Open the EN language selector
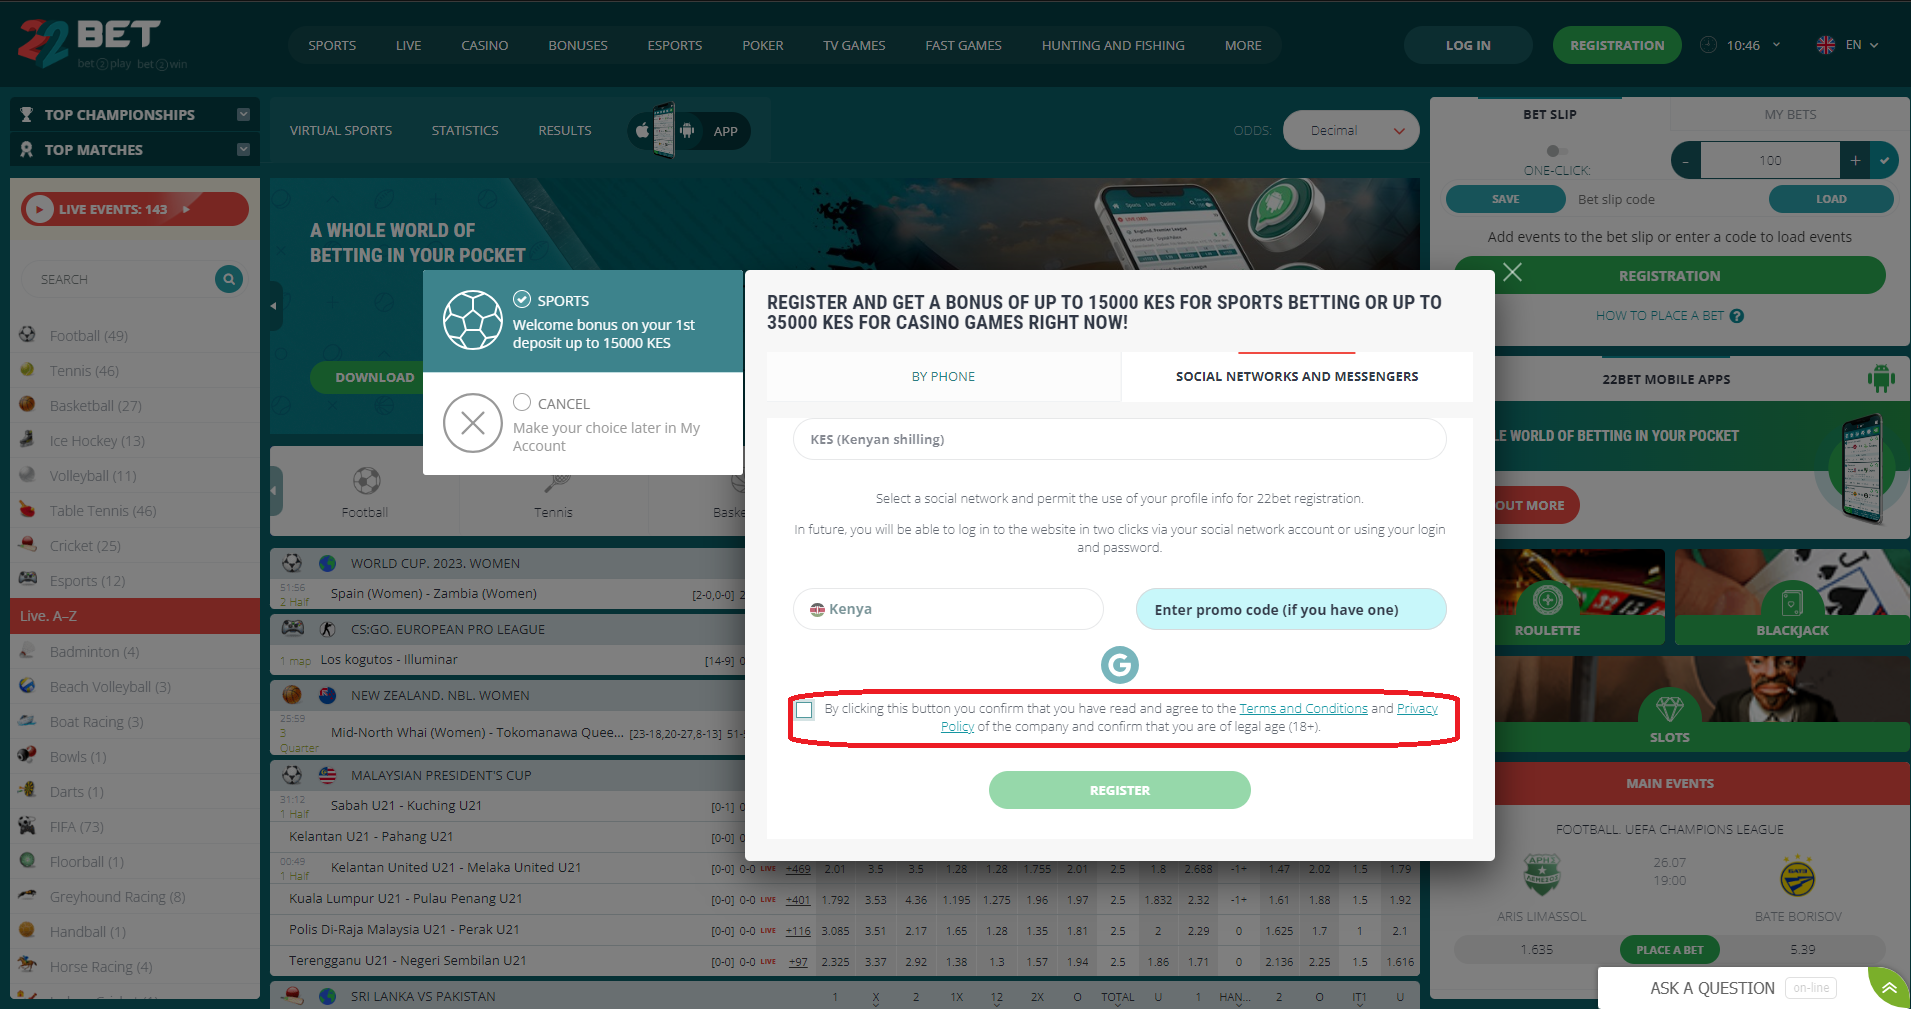 1847,45
